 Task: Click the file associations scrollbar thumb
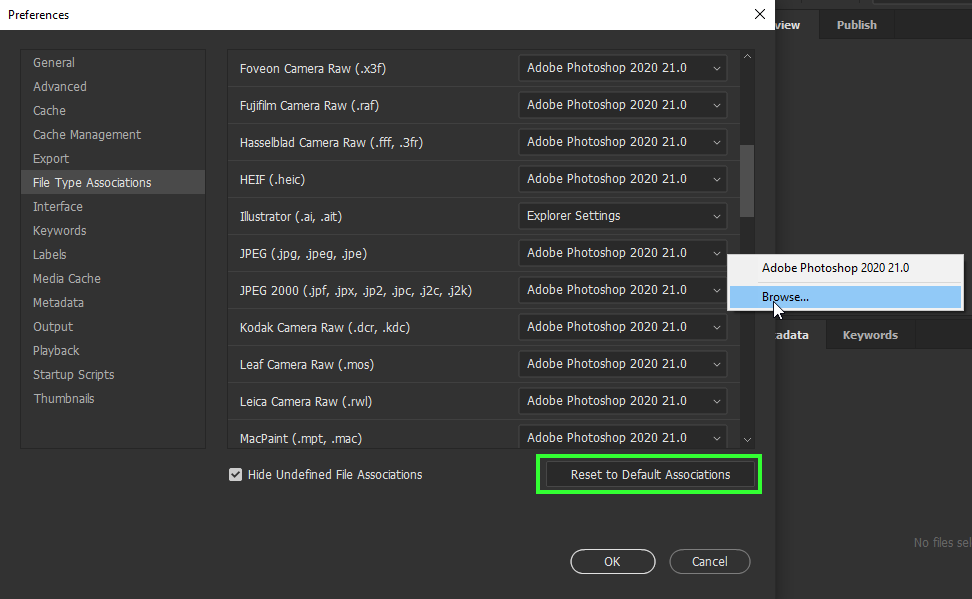(748, 181)
